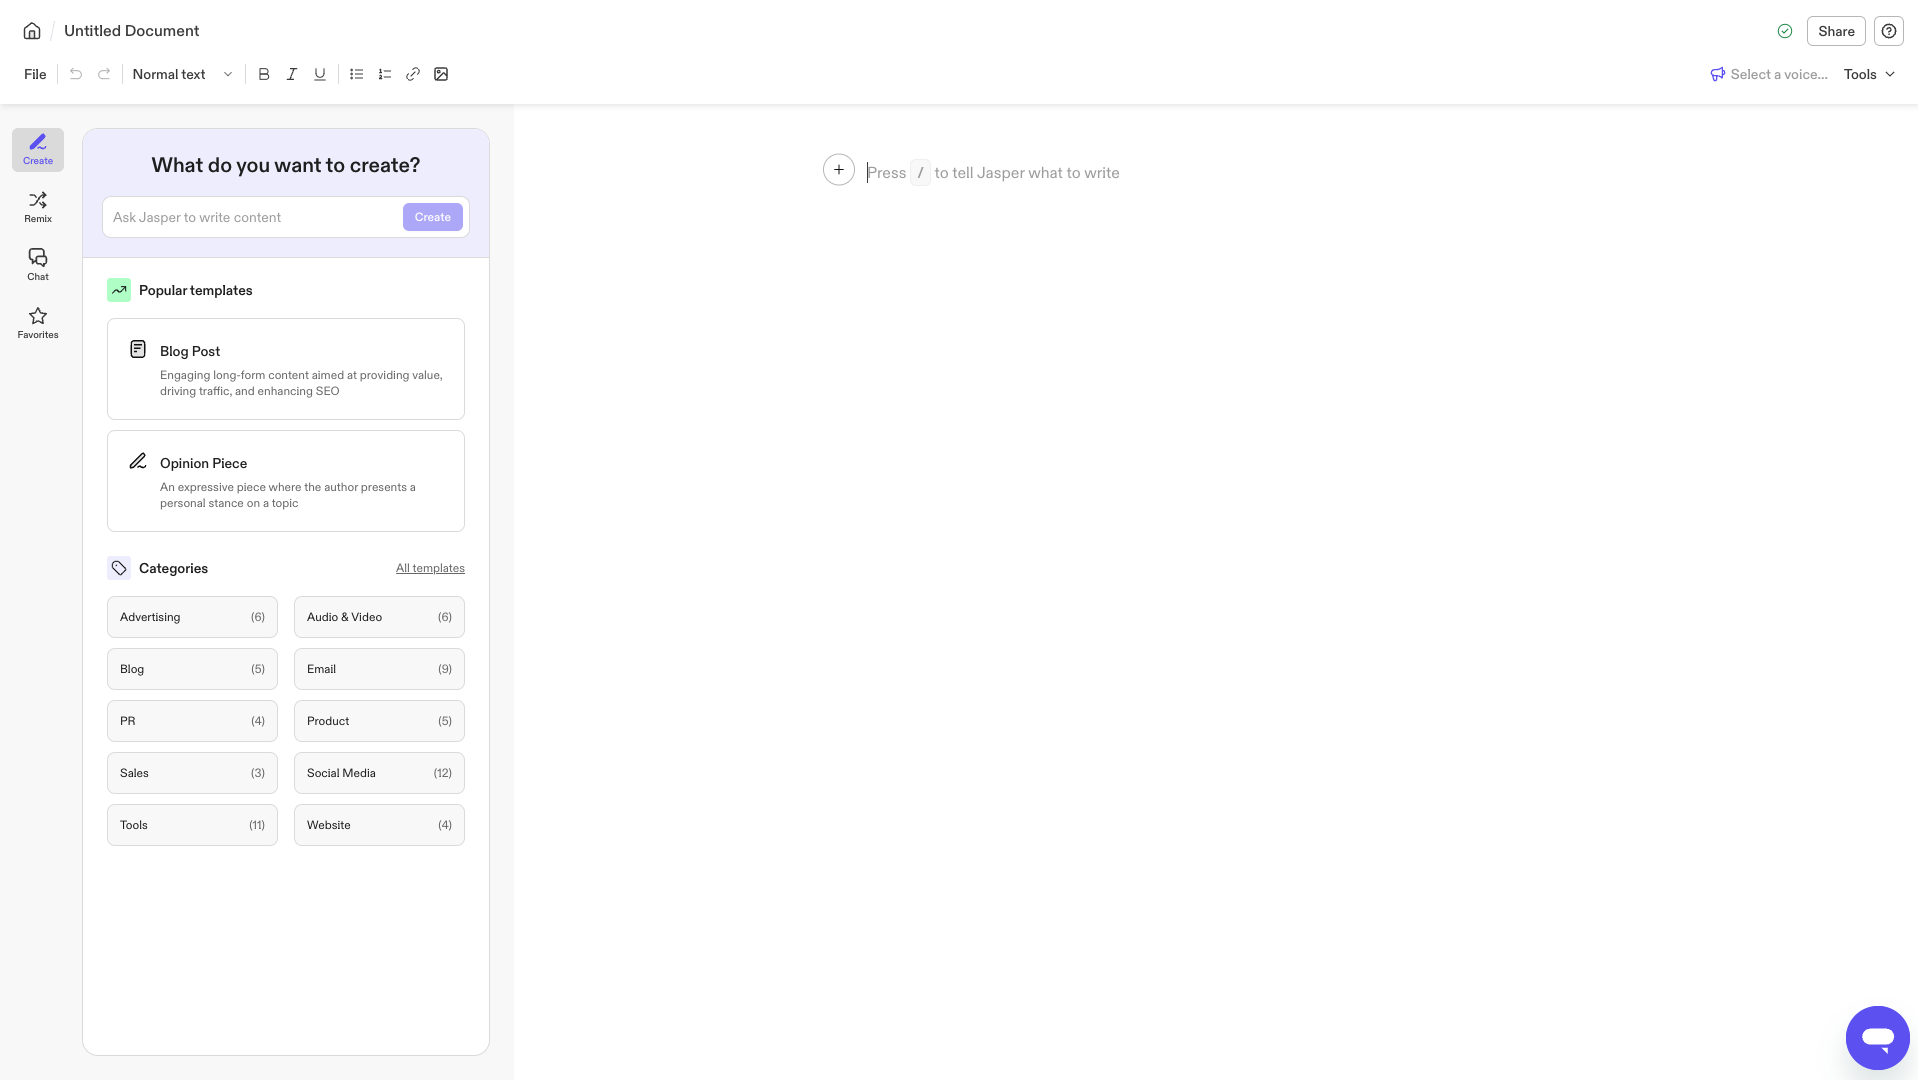Click the Ask Jasper content input field
1918x1080 pixels.
250,216
